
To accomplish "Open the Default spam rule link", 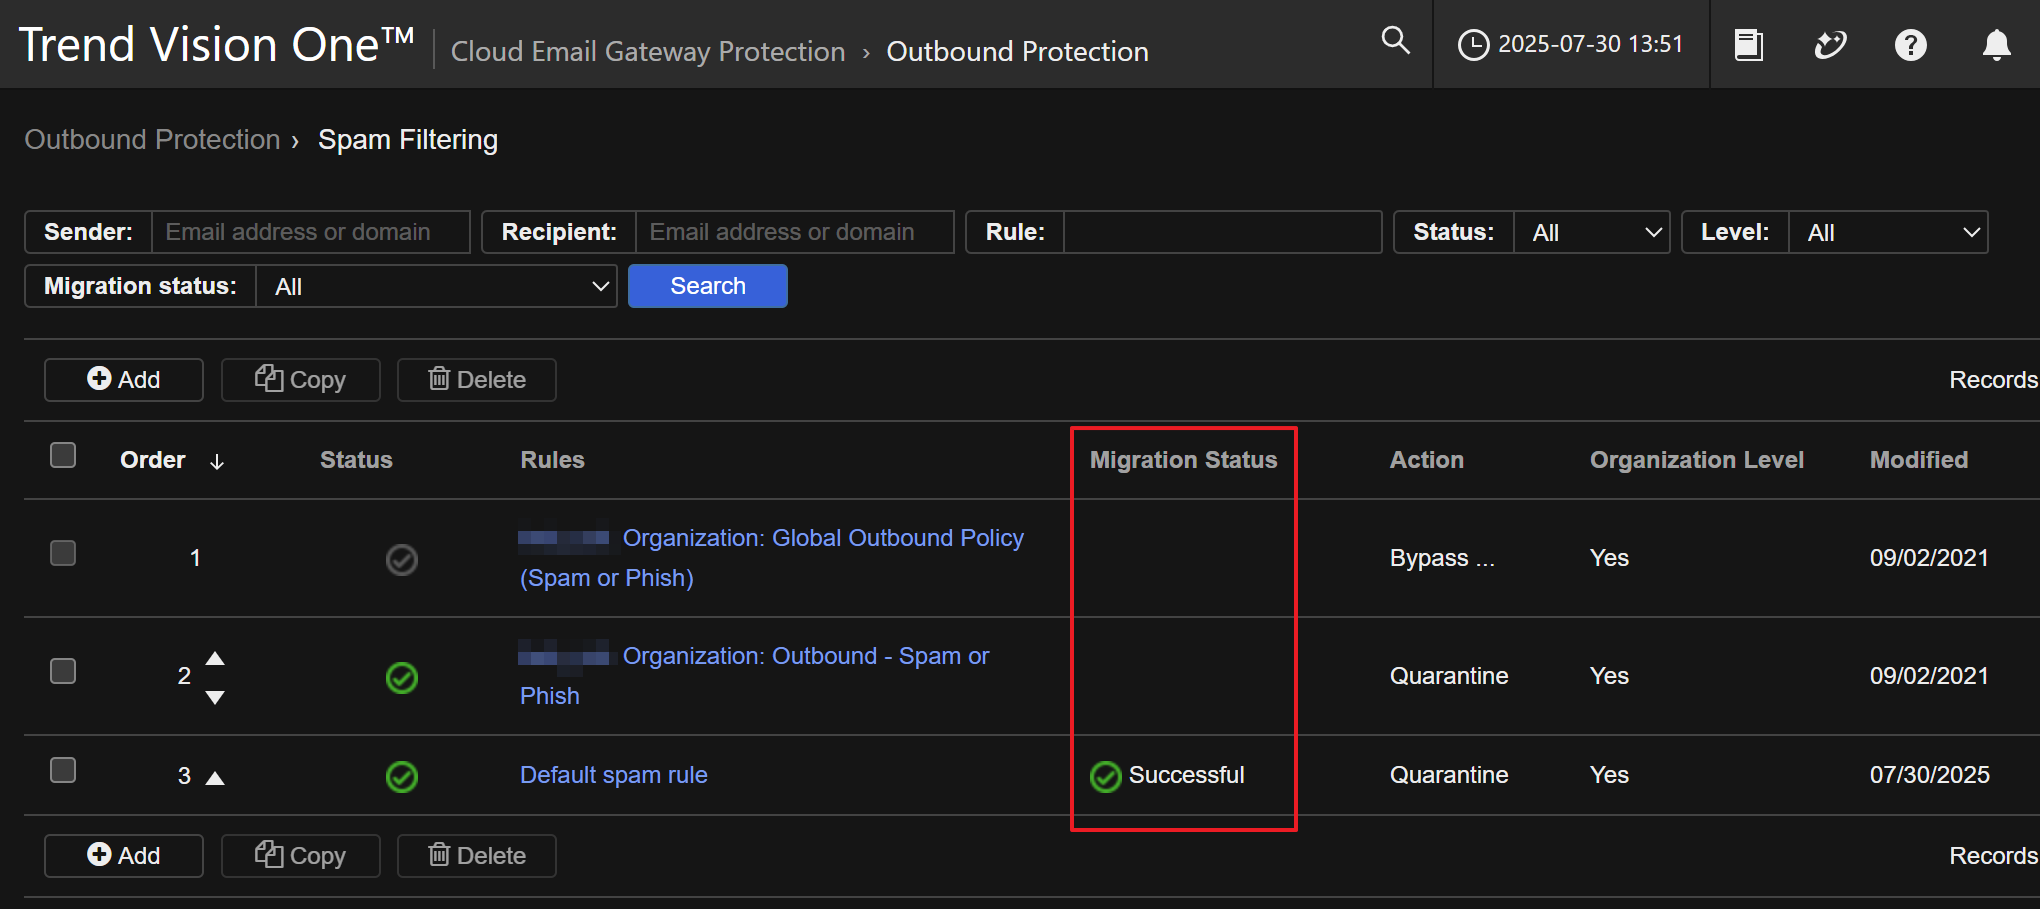I will (x=613, y=775).
